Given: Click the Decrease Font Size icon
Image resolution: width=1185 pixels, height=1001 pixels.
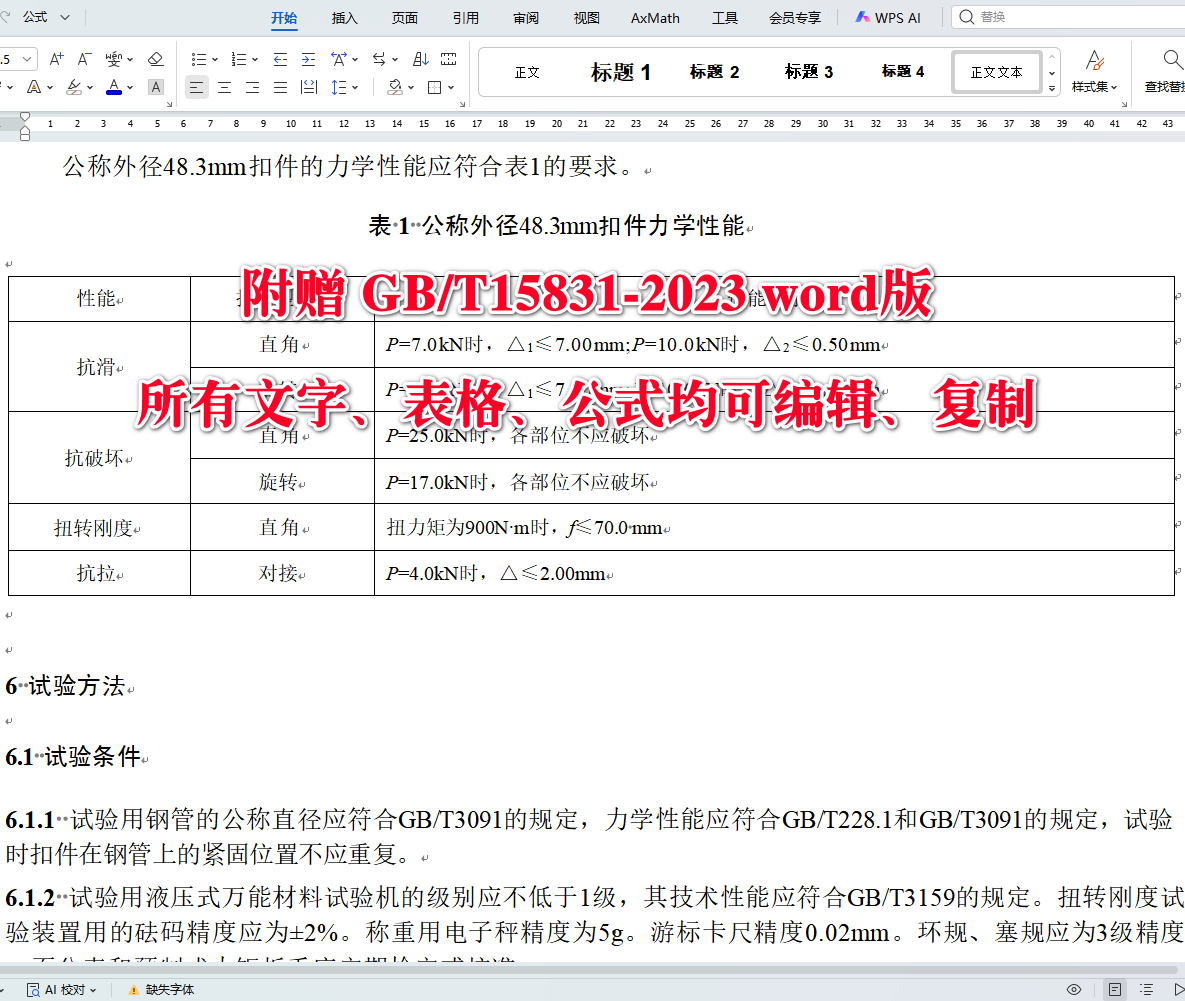Looking at the screenshot, I should click(x=84, y=59).
